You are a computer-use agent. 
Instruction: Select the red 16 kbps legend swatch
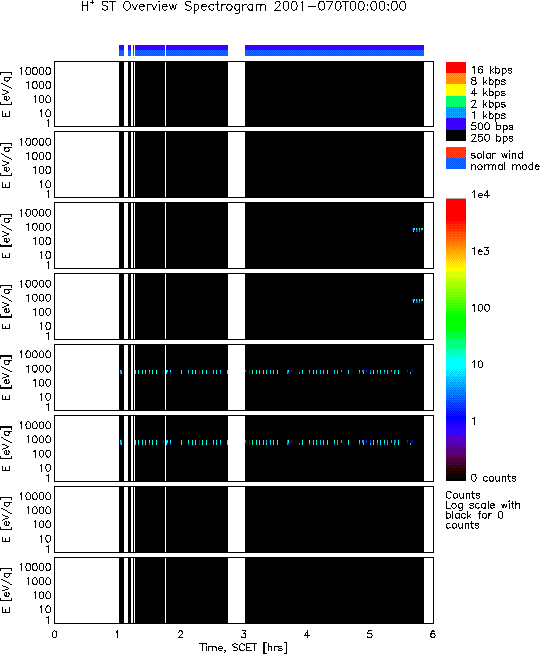coord(456,68)
